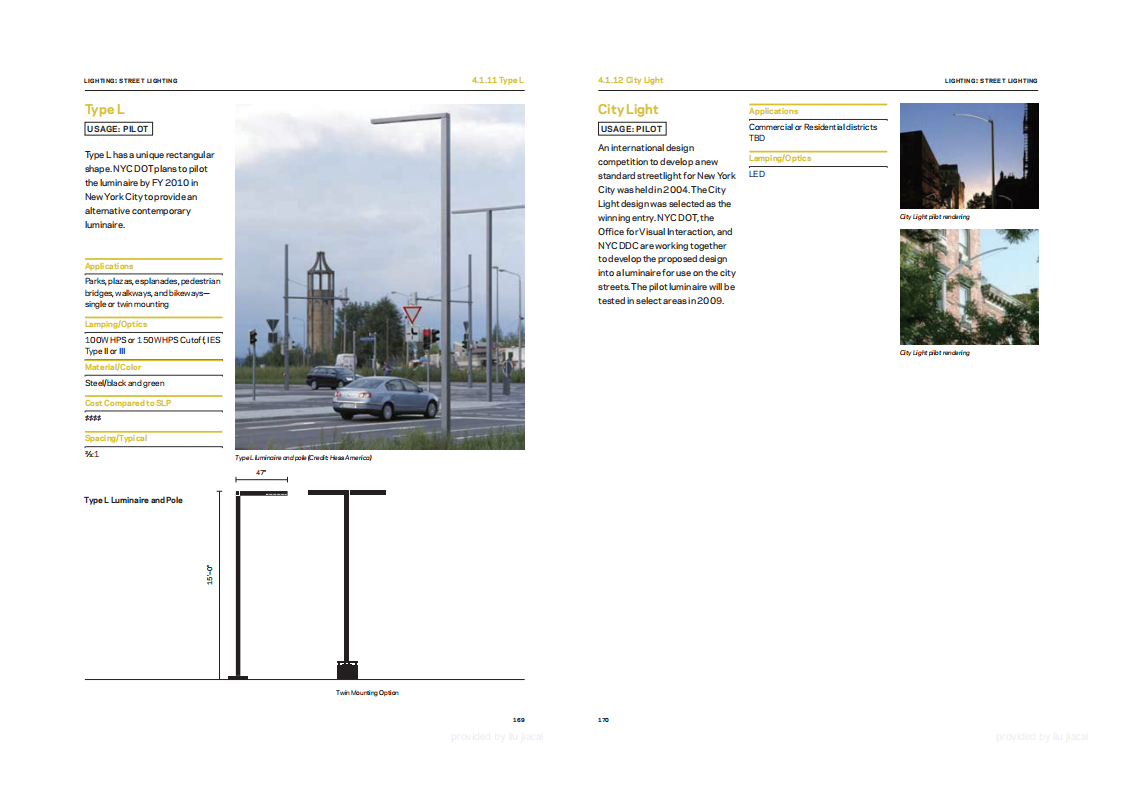Select the USAGE: PILOT box under City Light
Viewport: 1123px width, 794px height.
click(632, 129)
